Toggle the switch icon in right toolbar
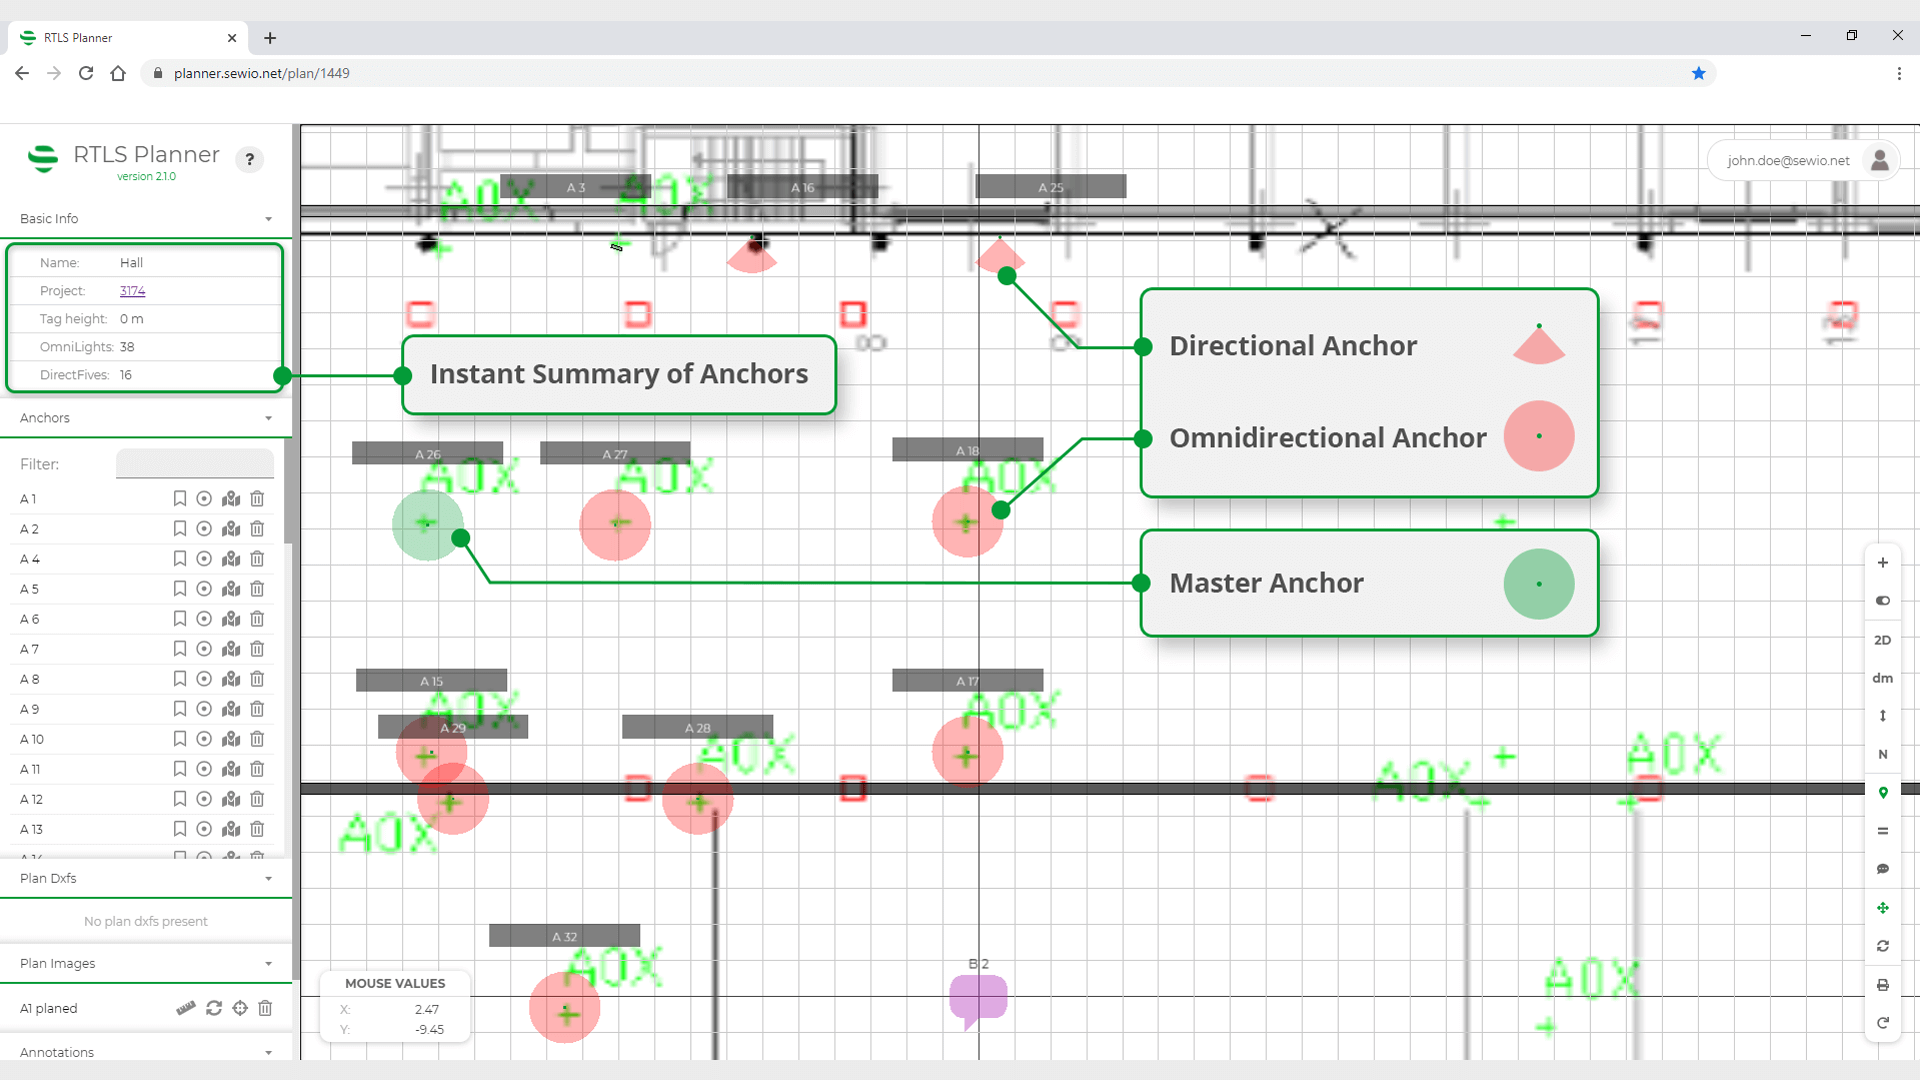The width and height of the screenshot is (1920, 1080). pos(1882,601)
